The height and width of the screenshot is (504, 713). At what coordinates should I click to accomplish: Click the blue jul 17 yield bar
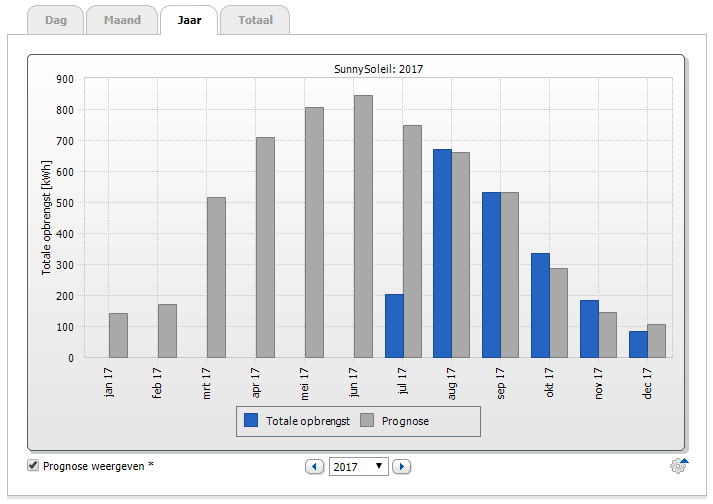pyautogui.click(x=394, y=326)
